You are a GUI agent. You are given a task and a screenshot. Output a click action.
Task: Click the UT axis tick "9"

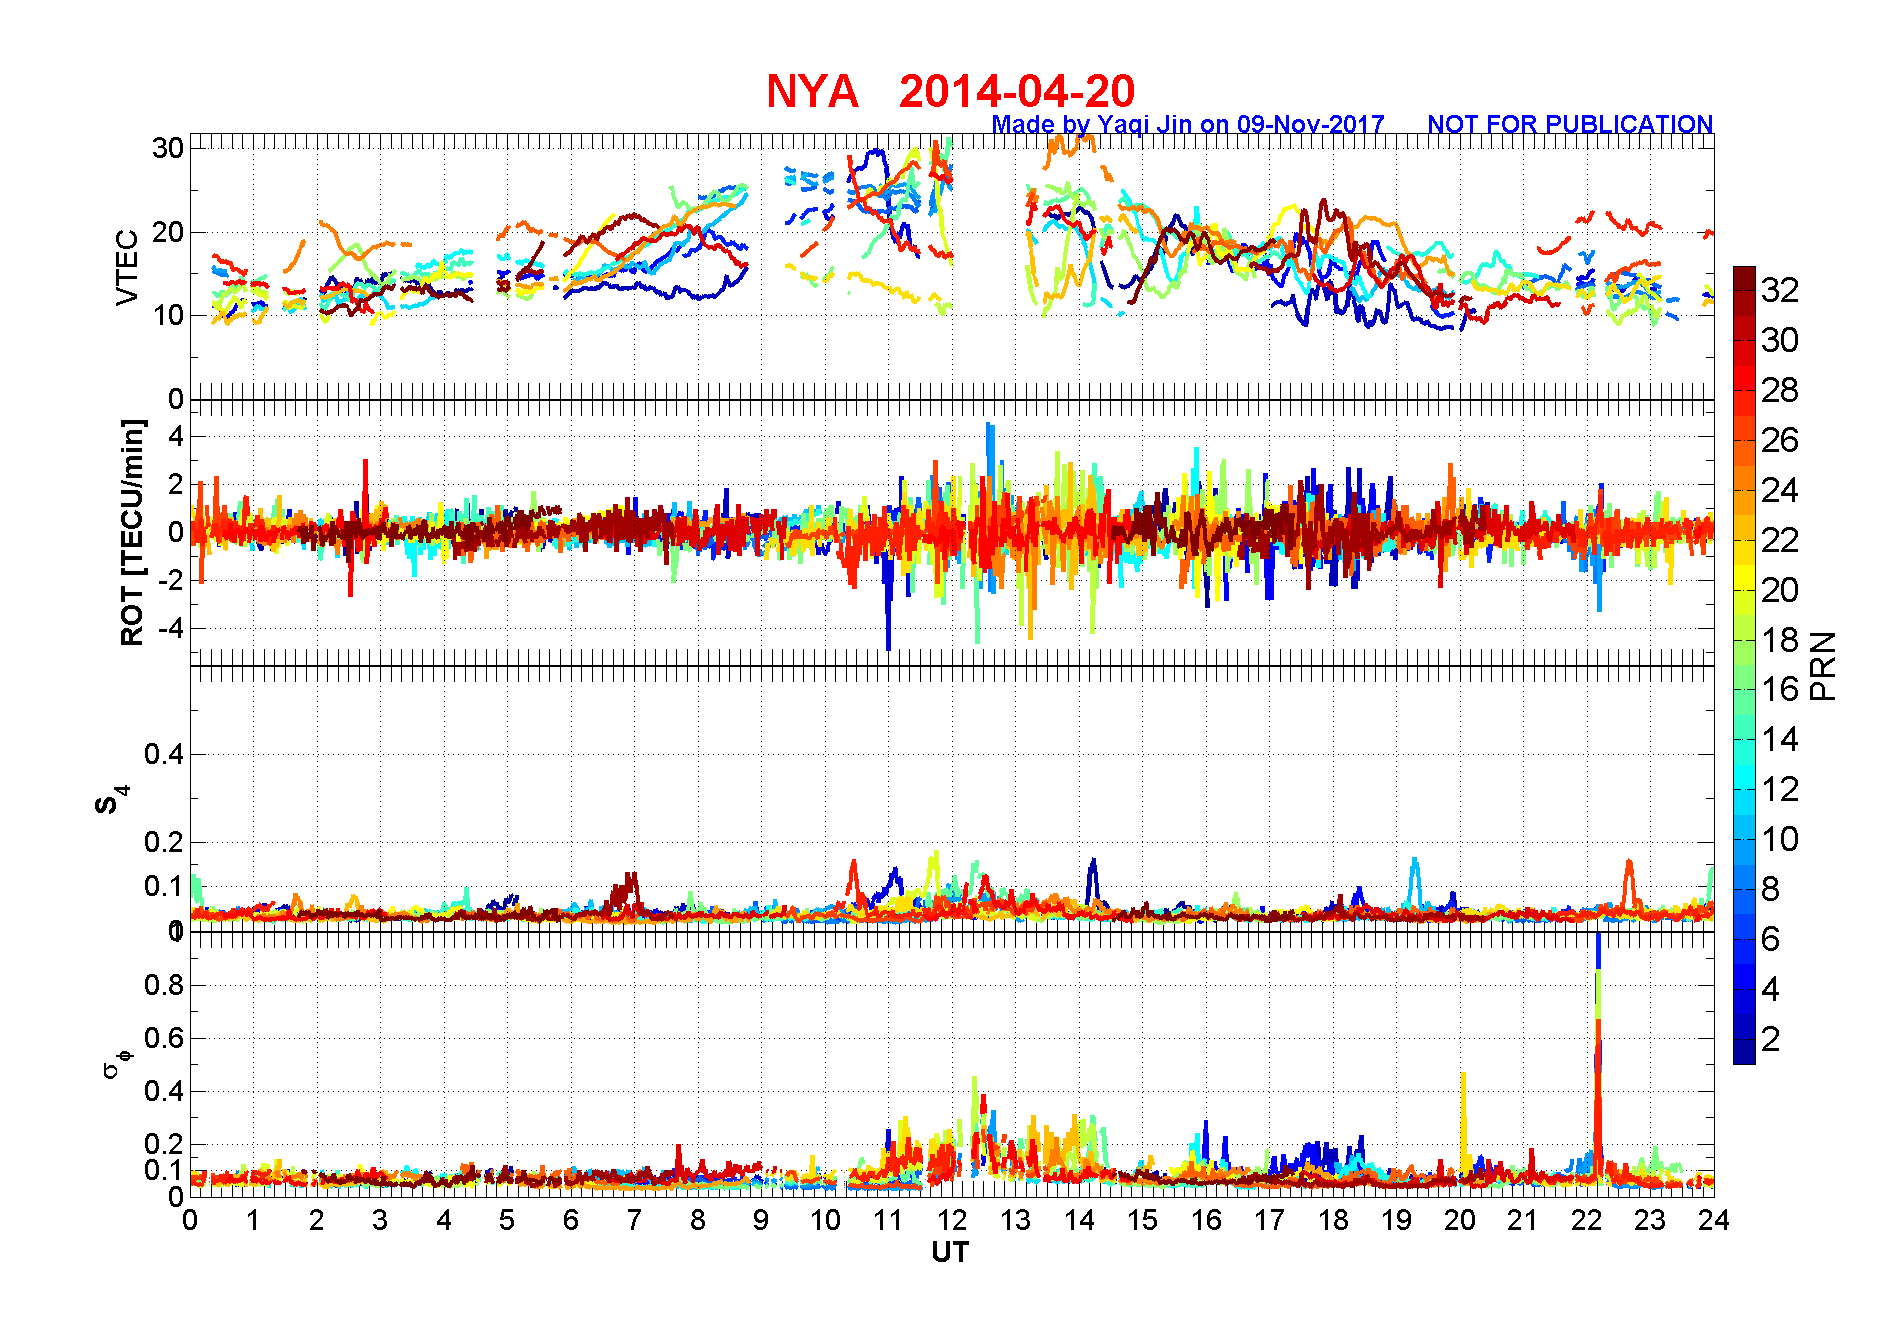click(x=761, y=1220)
